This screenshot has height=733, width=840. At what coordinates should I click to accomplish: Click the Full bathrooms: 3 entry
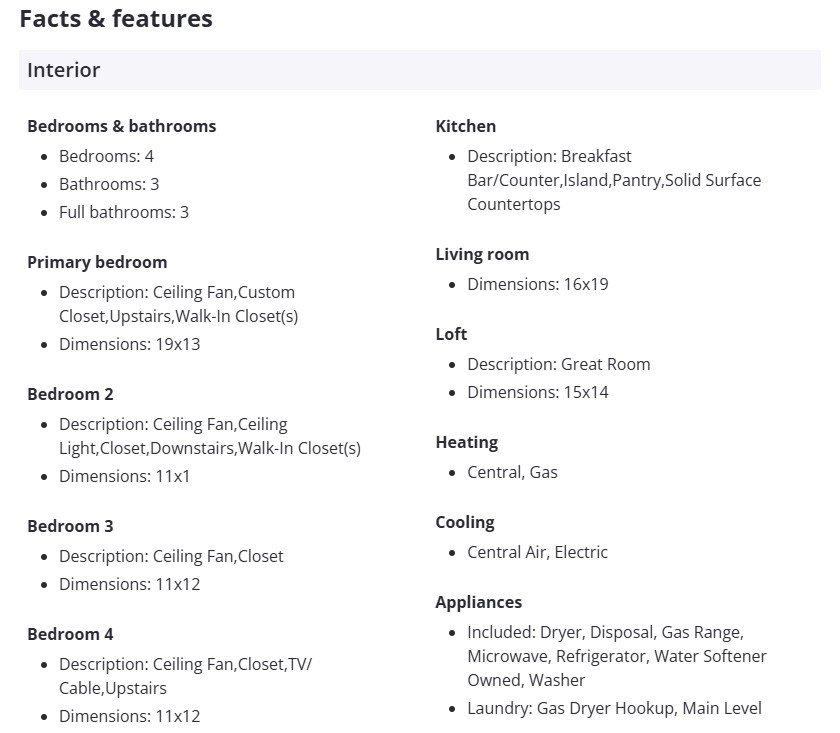123,212
